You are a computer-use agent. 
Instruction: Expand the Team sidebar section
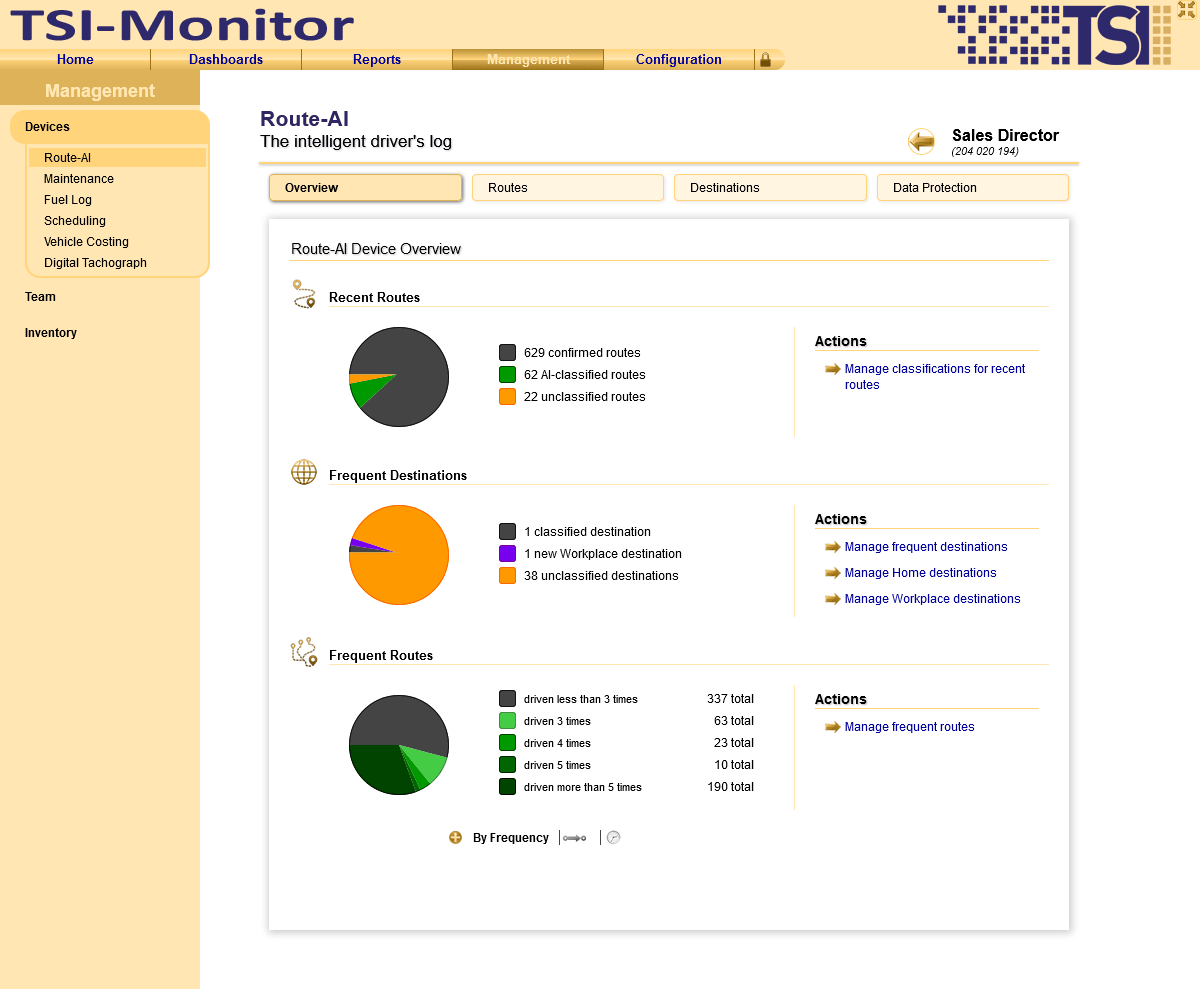pyautogui.click(x=40, y=297)
